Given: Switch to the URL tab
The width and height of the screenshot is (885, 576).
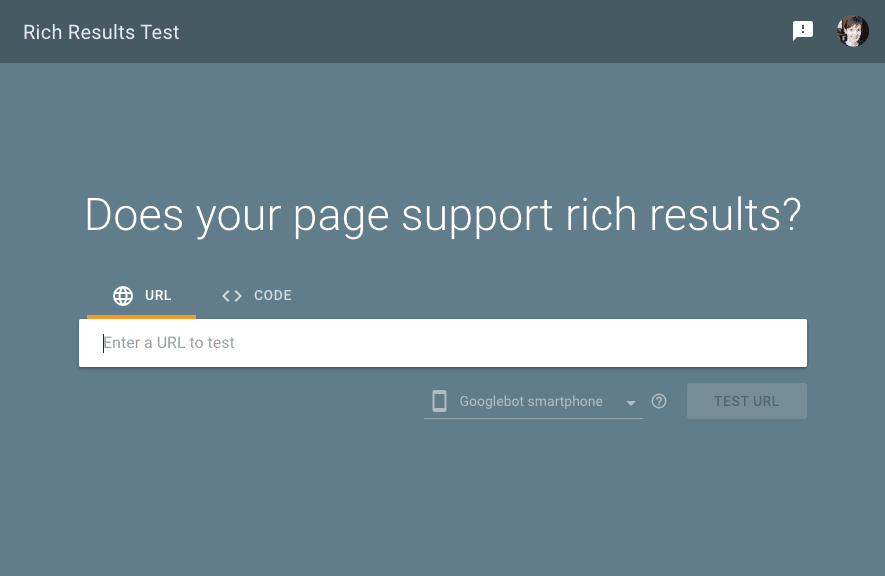Looking at the screenshot, I should [141, 296].
